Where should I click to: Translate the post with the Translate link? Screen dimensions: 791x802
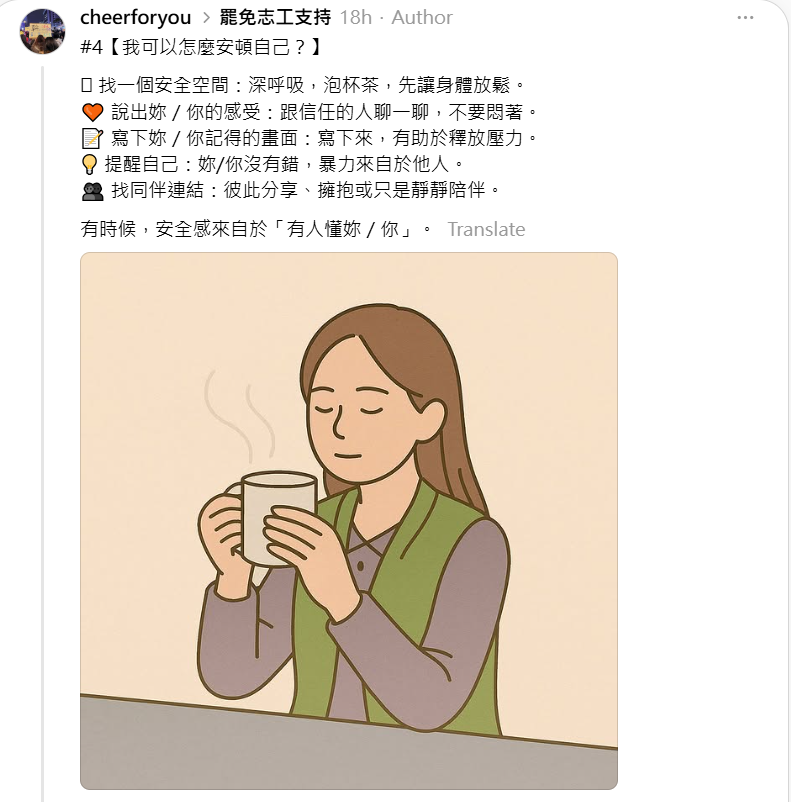tap(486, 229)
